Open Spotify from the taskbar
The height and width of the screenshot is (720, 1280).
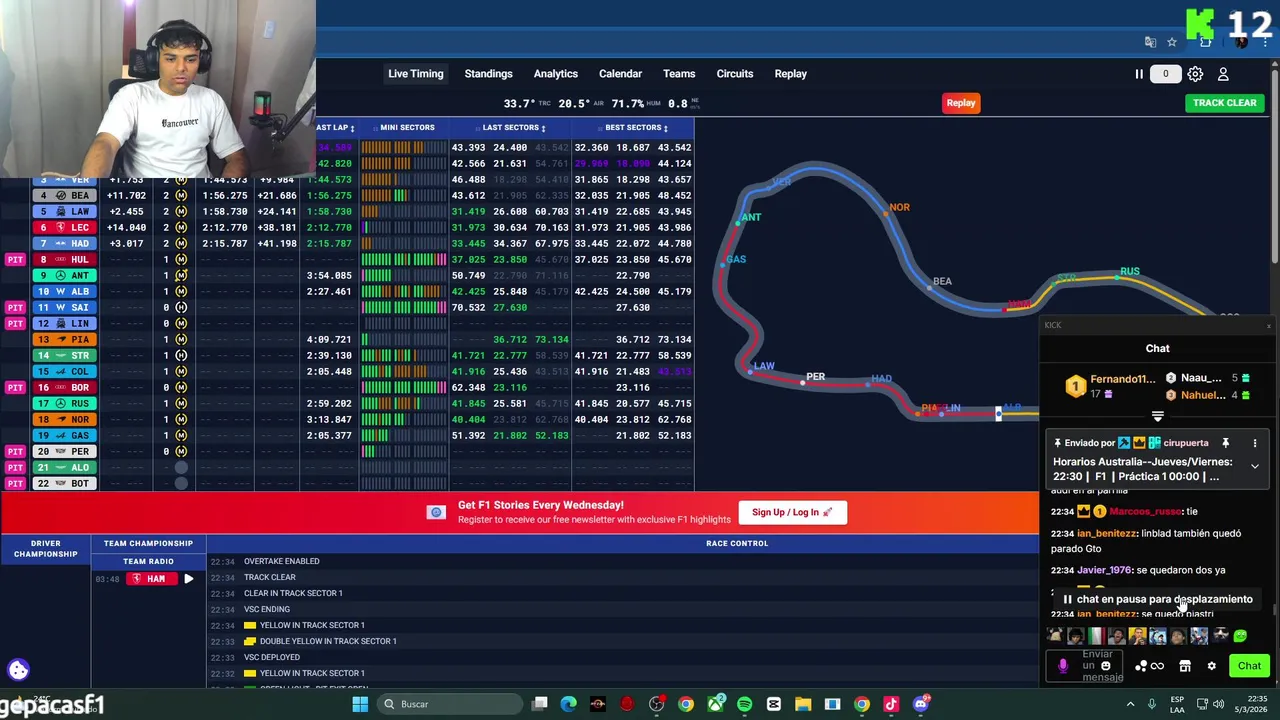point(744,704)
